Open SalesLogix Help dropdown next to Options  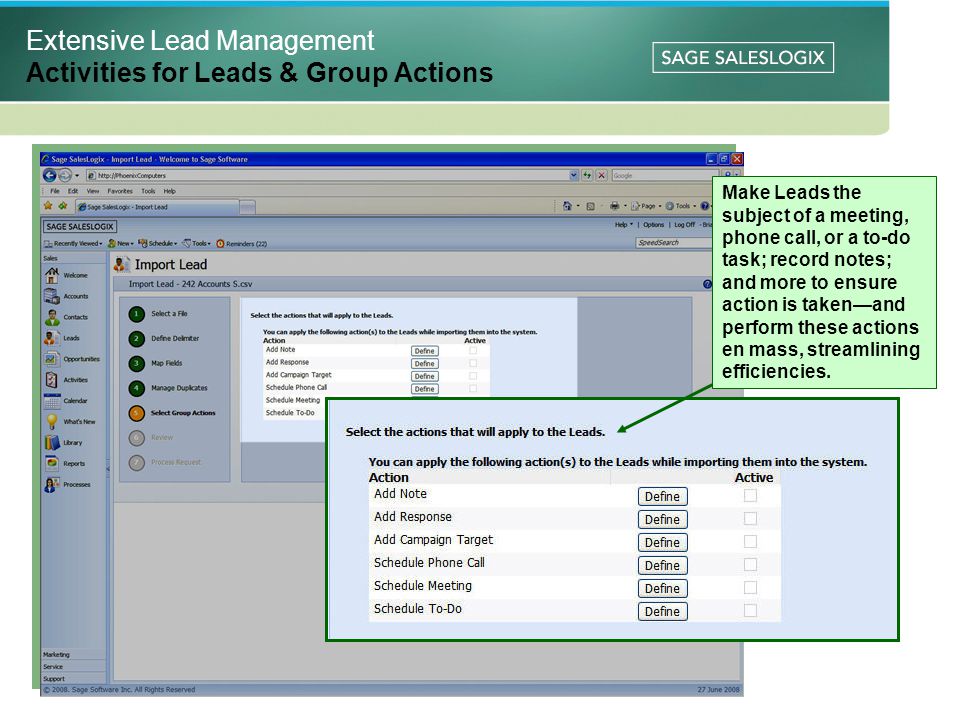point(624,225)
